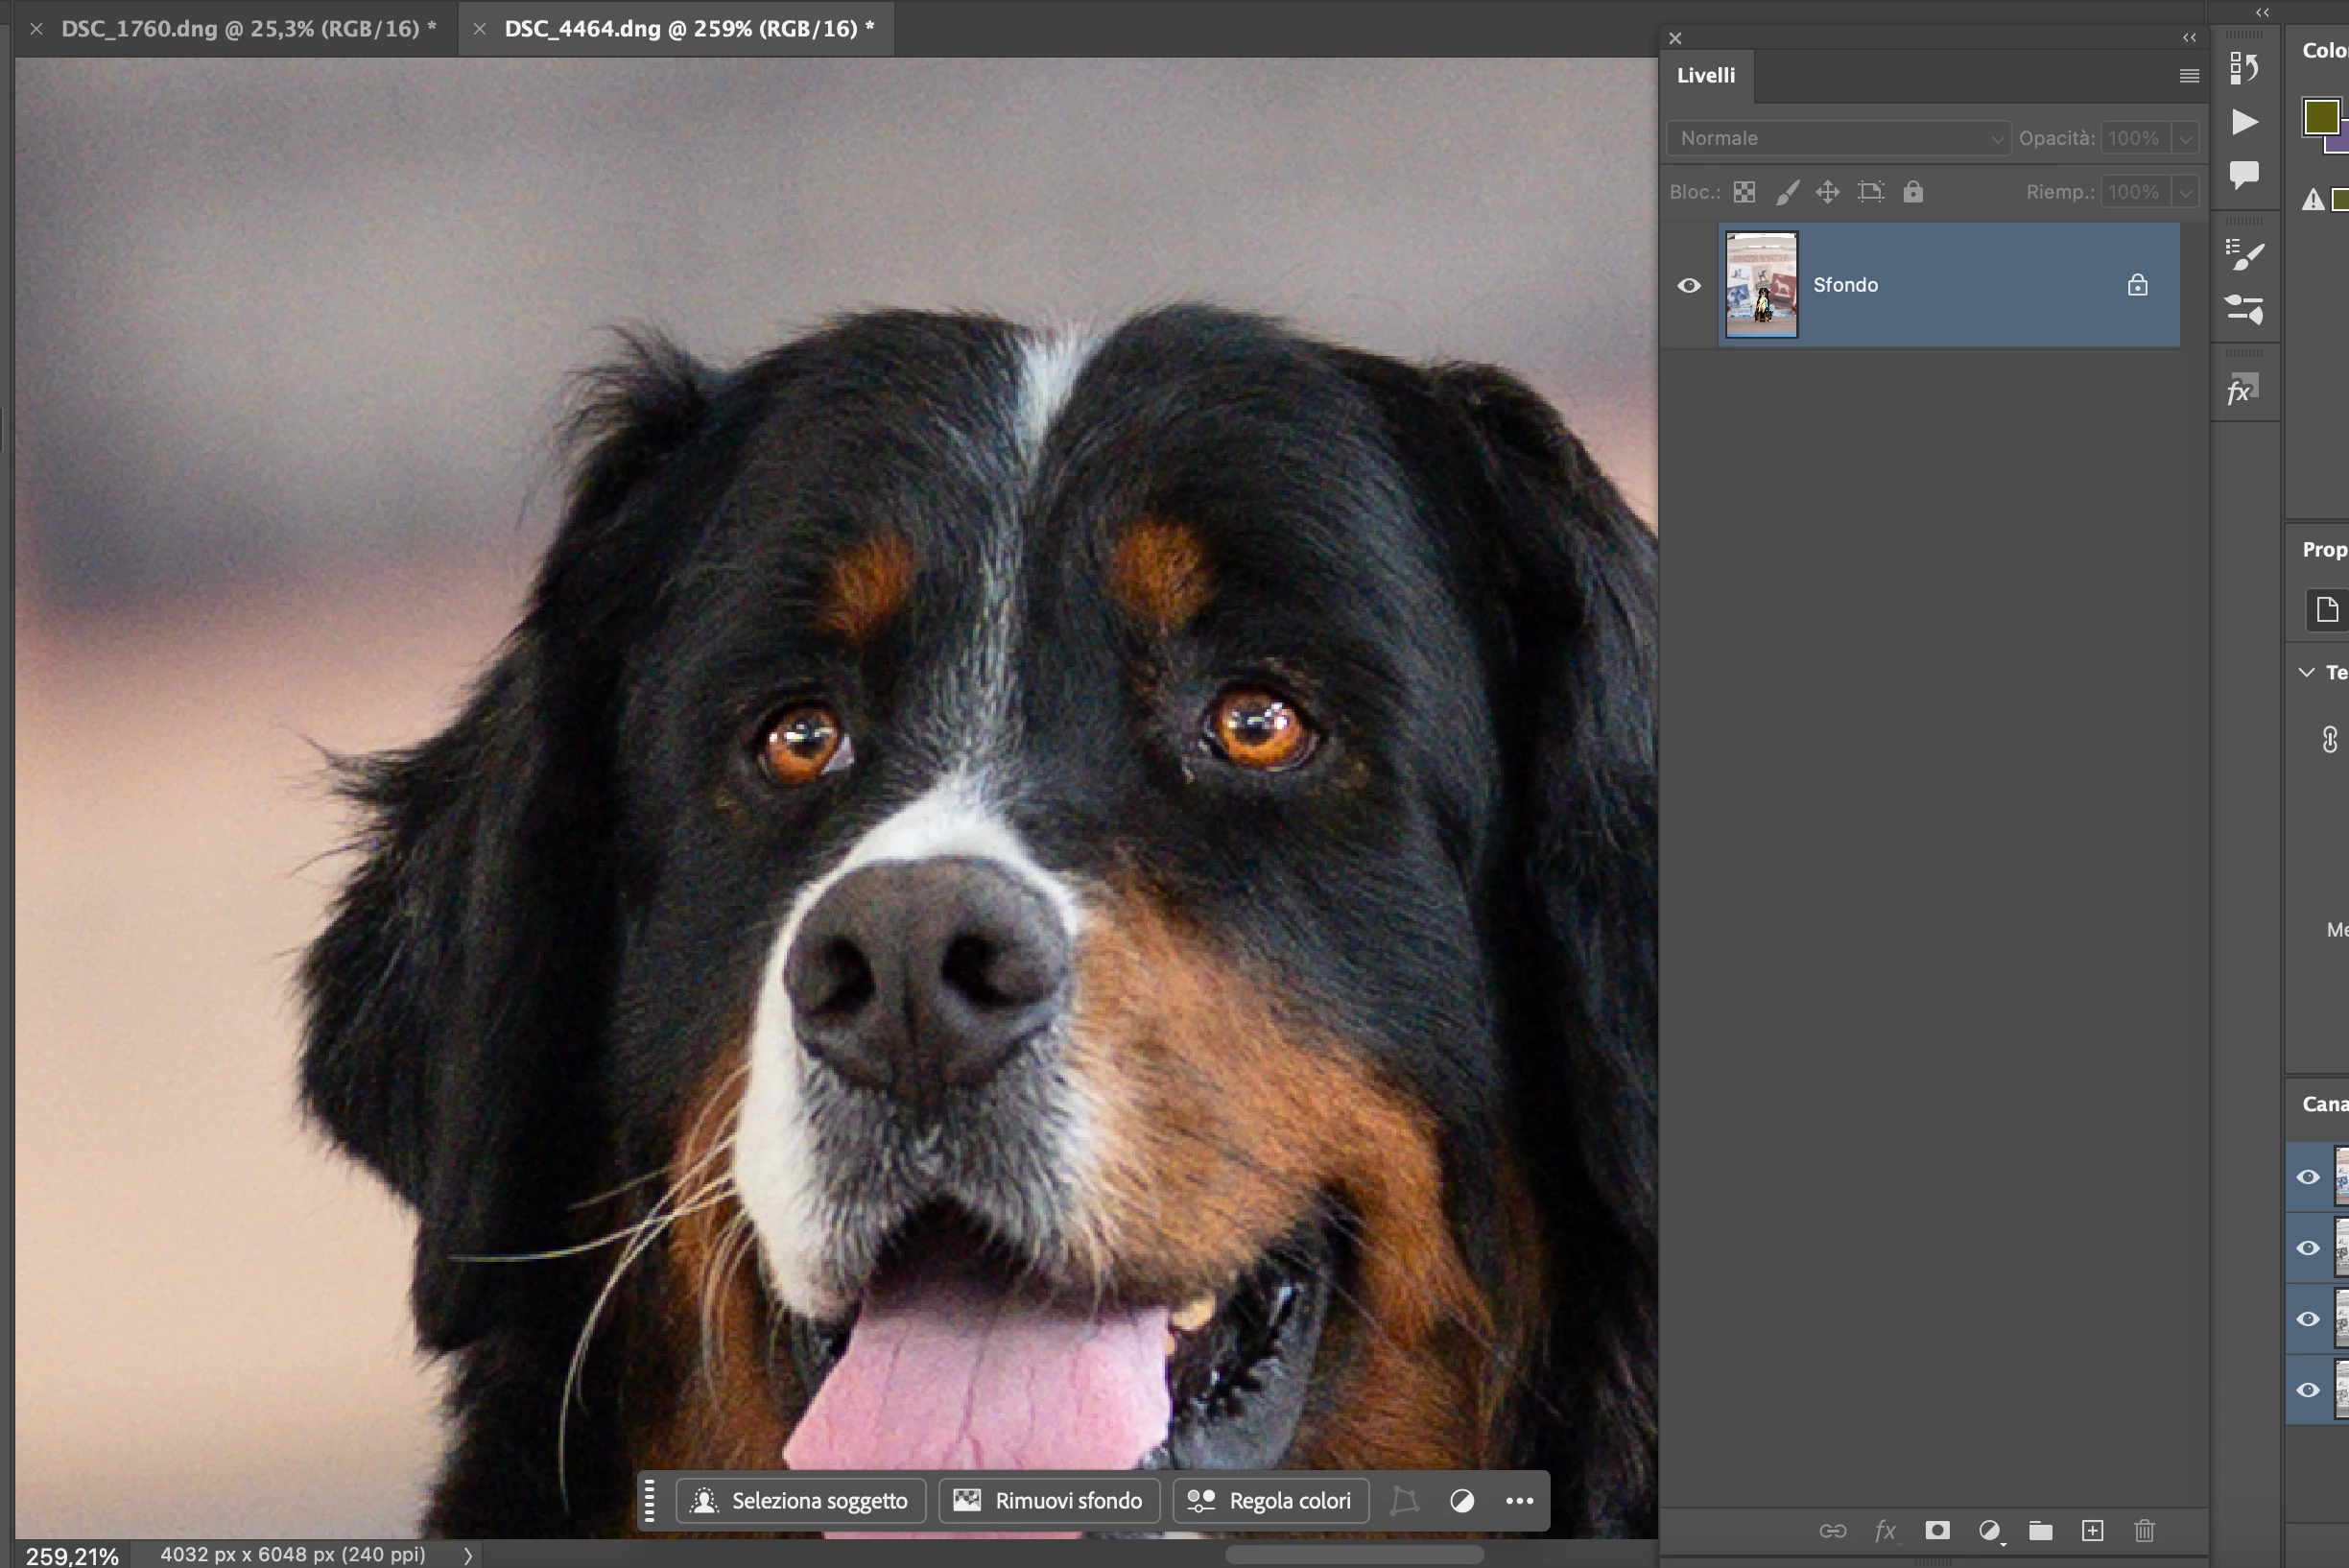
Task: Open the Actions play panel icon
Action: click(2244, 122)
